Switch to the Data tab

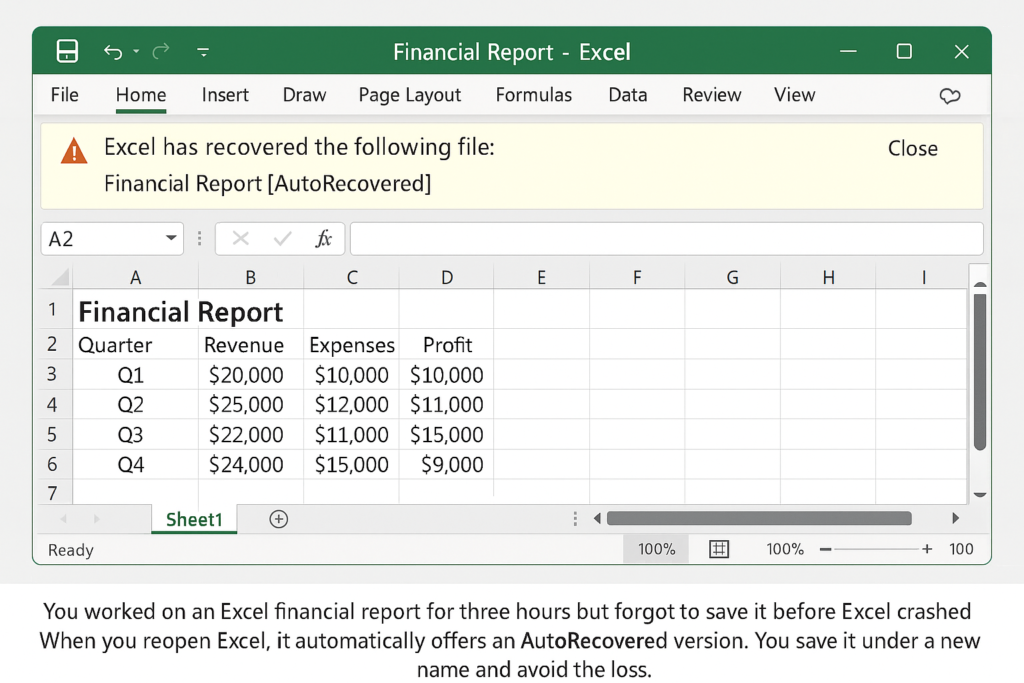628,95
